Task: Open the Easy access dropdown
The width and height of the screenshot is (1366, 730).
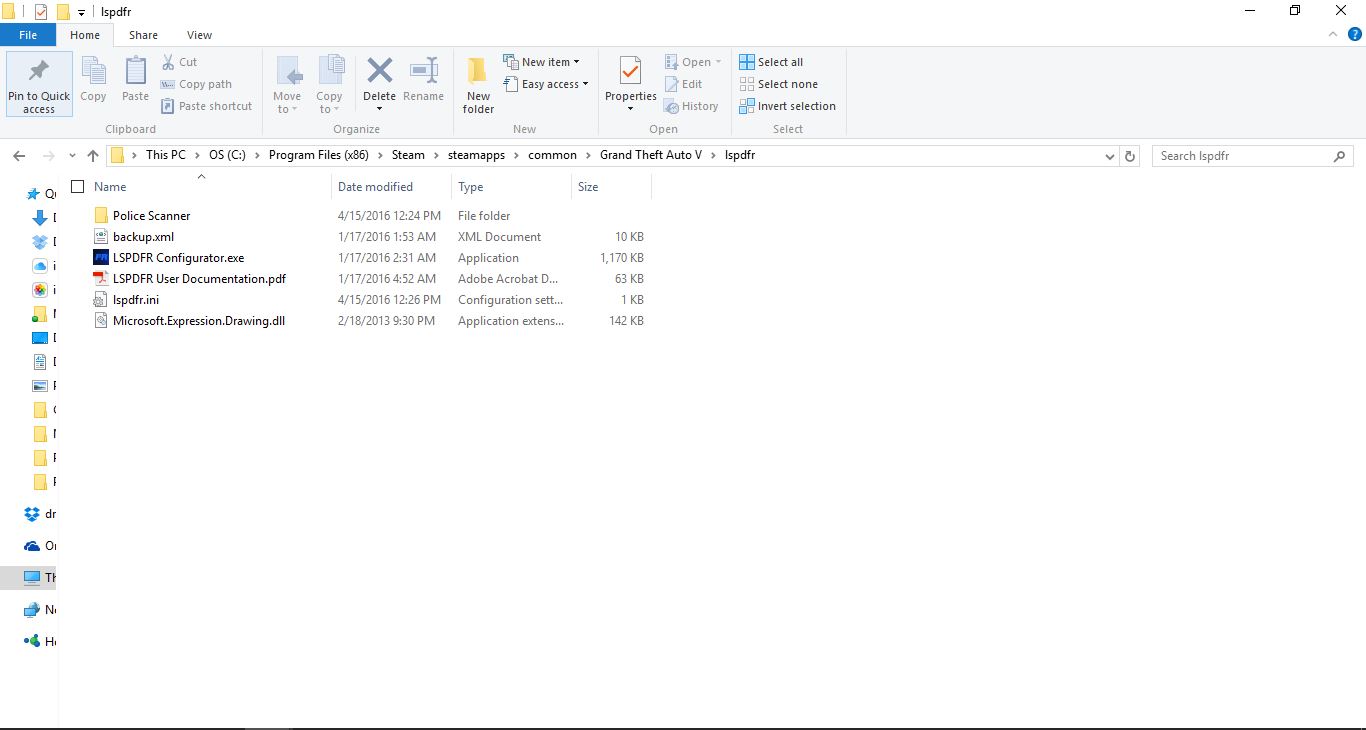Action: (545, 84)
